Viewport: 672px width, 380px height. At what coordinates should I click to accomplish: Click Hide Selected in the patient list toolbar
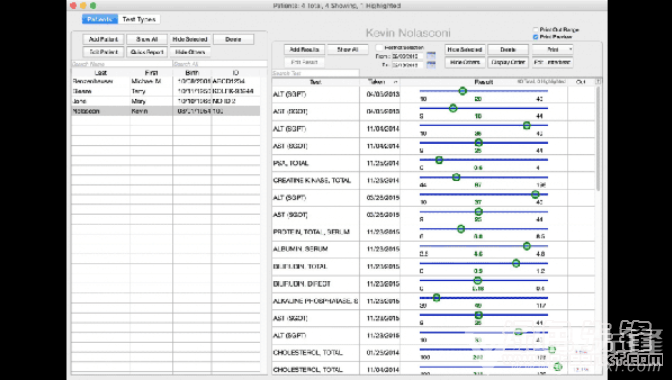coord(190,39)
